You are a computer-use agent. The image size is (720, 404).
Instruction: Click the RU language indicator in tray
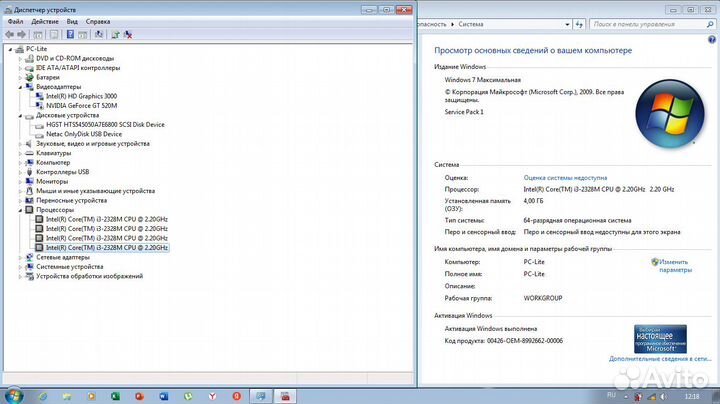coord(611,395)
